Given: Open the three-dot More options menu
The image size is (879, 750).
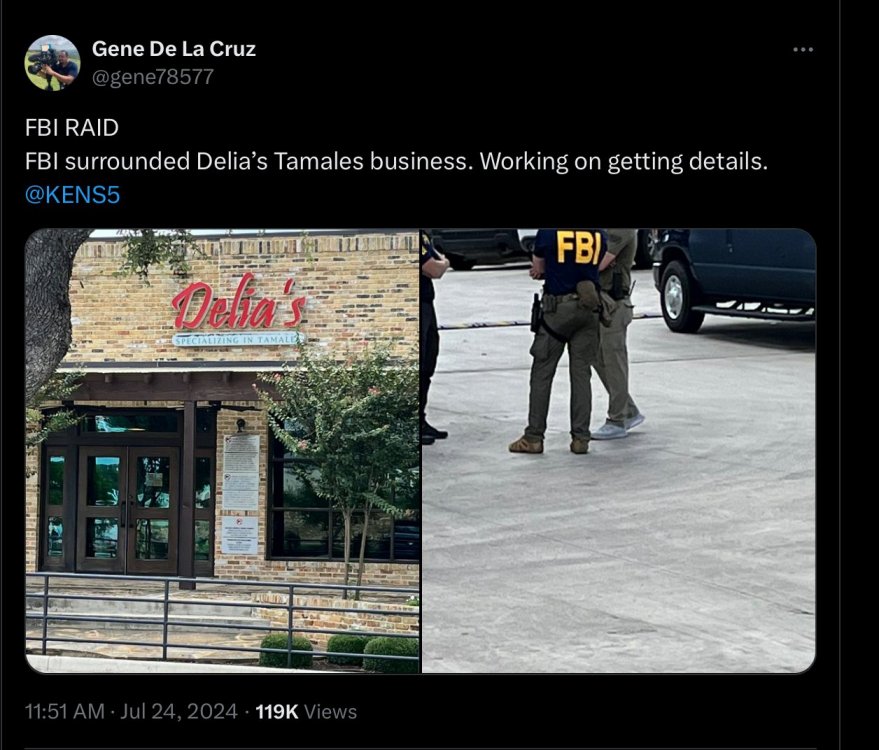Looking at the screenshot, I should (803, 50).
